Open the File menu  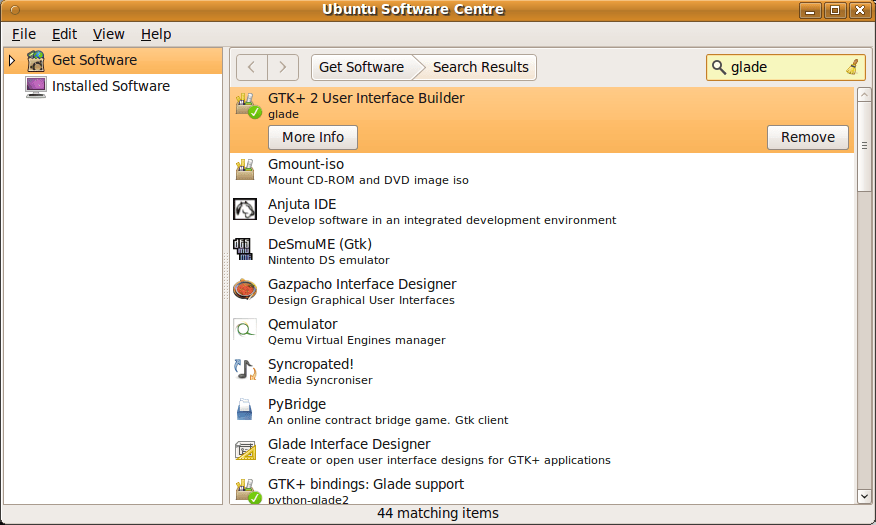click(x=23, y=35)
